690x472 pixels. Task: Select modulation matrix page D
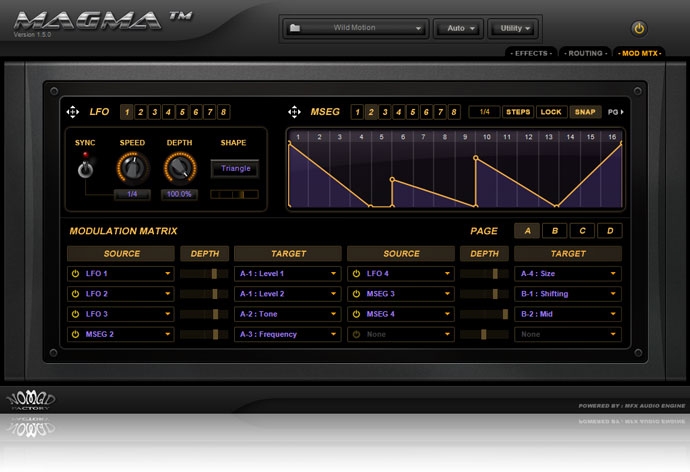610,231
